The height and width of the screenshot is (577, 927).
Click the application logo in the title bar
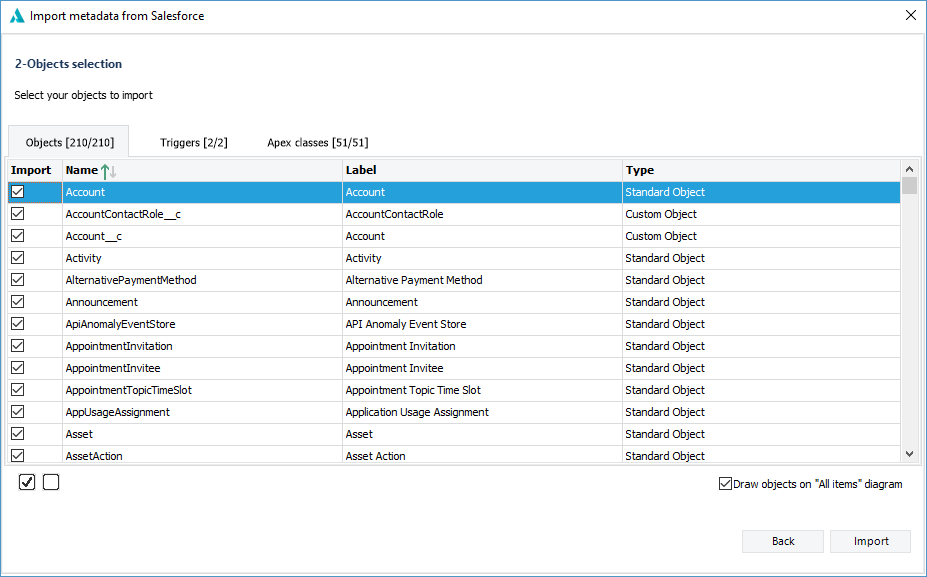pyautogui.click(x=16, y=15)
